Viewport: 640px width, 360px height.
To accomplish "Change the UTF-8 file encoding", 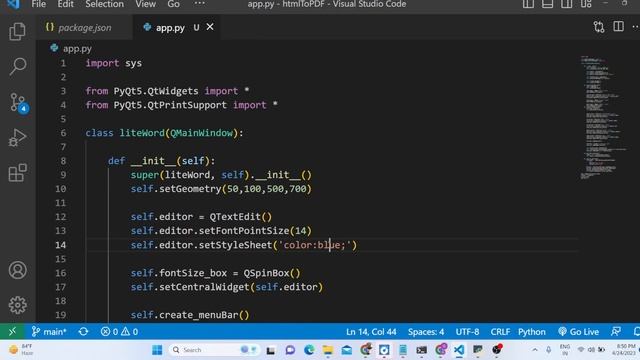I will [x=467, y=331].
